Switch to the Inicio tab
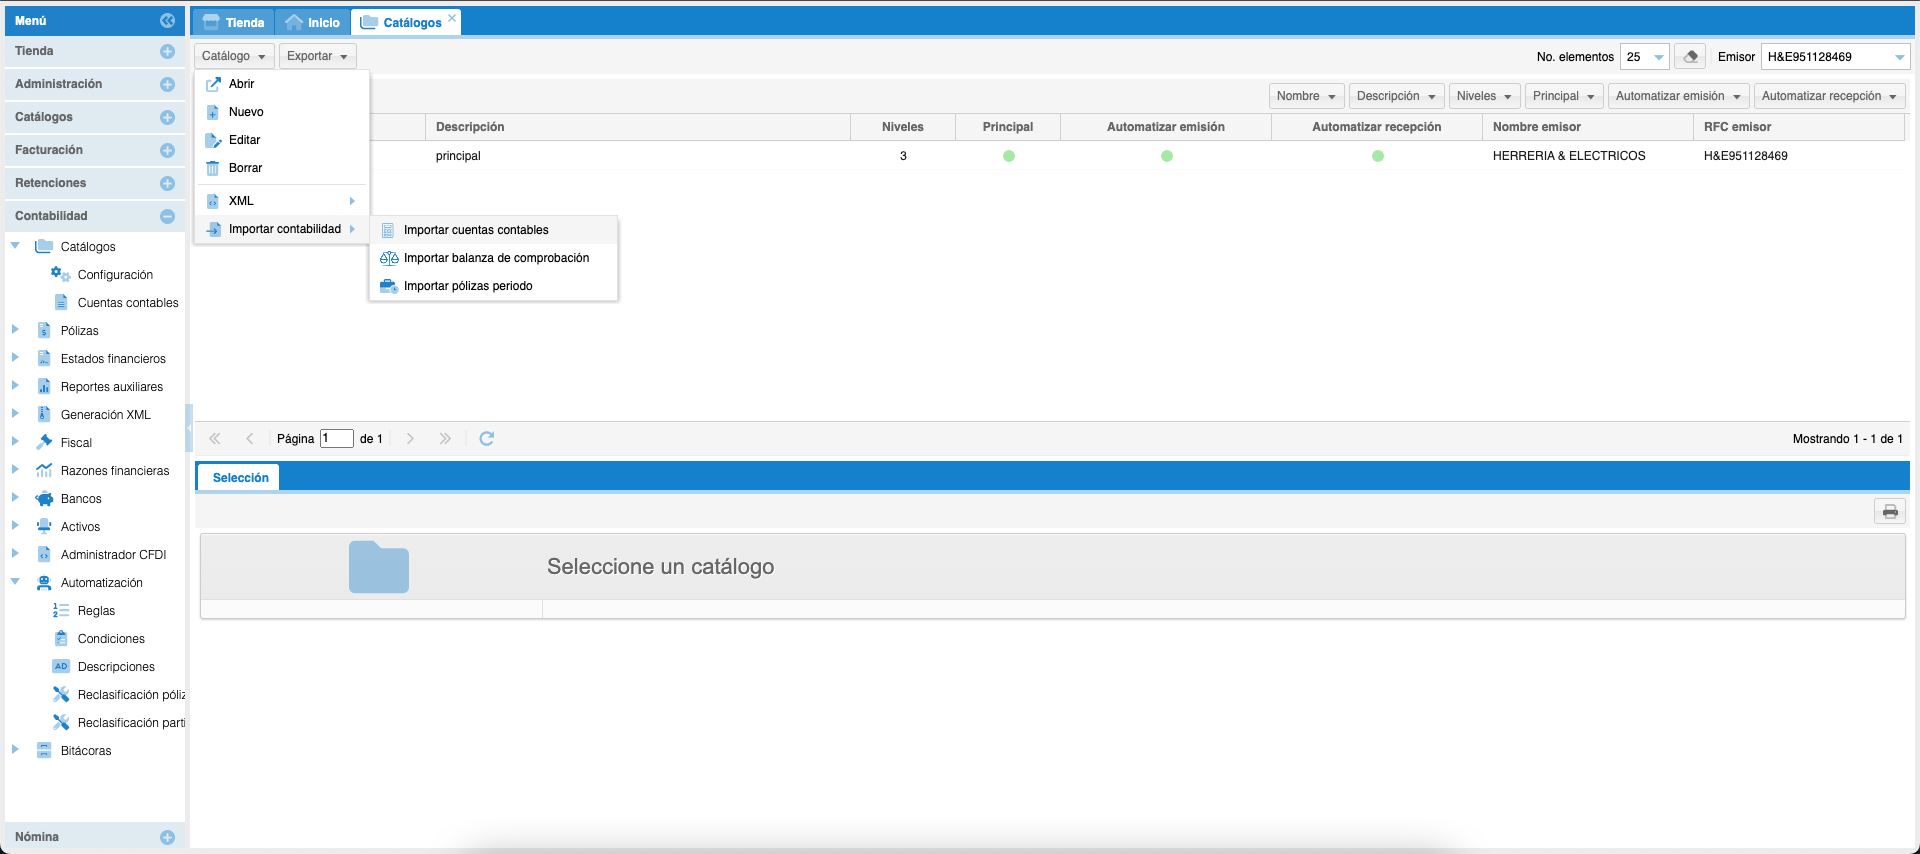Viewport: 1920px width, 854px height. coord(313,22)
